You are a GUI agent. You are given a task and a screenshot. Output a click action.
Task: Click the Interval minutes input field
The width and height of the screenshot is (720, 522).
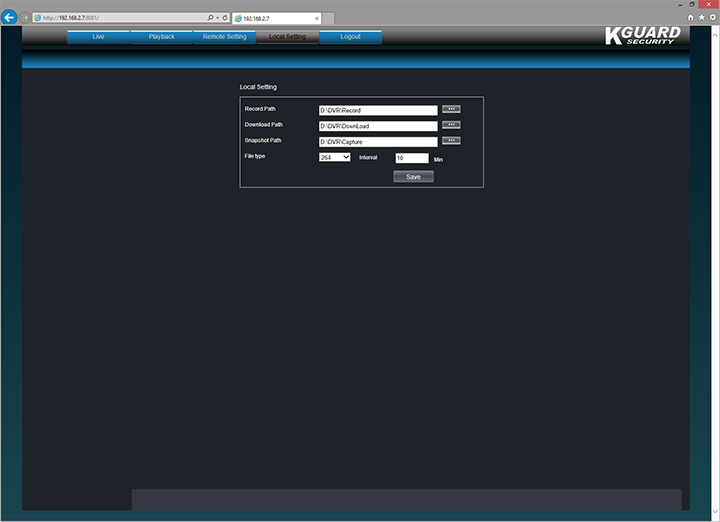pyautogui.click(x=411, y=158)
